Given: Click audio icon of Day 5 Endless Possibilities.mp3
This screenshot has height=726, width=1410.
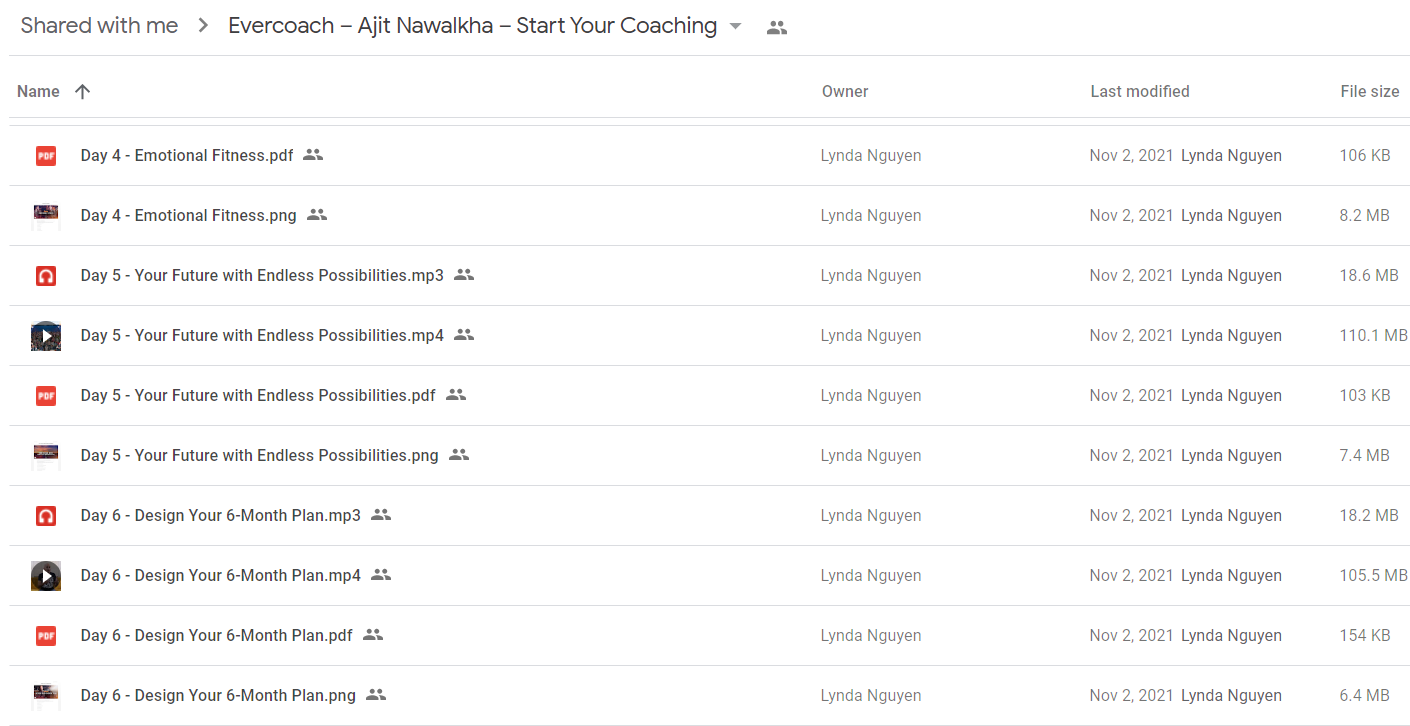Looking at the screenshot, I should pos(46,275).
